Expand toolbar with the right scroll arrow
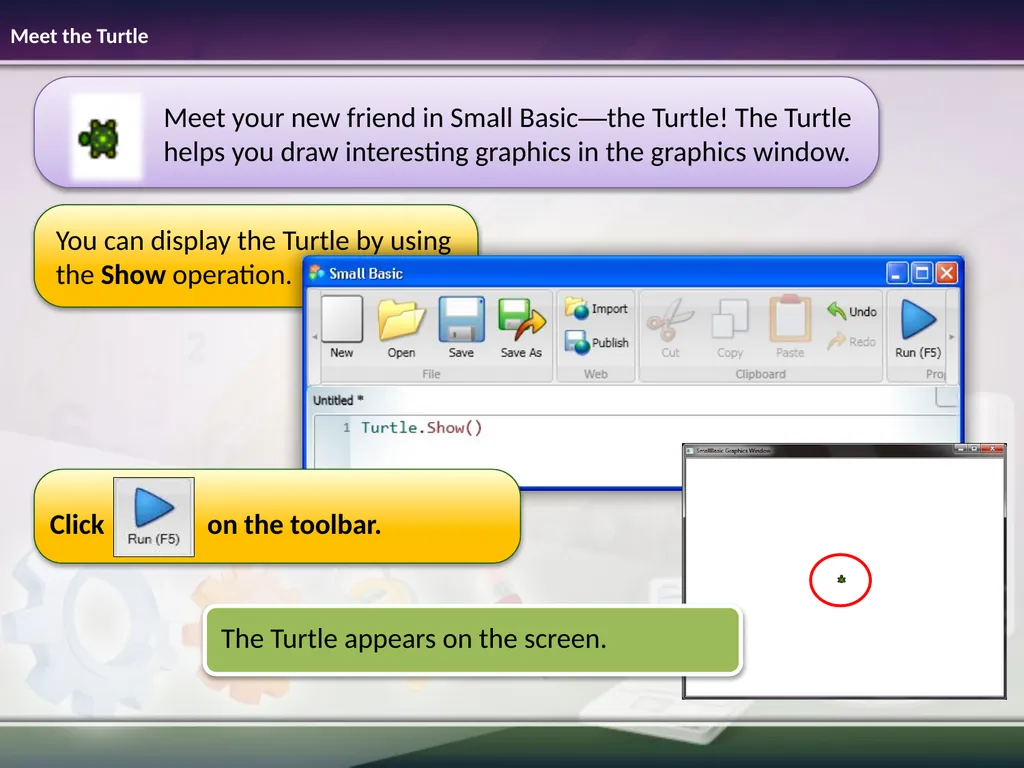This screenshot has height=768, width=1024. pyautogui.click(x=952, y=337)
